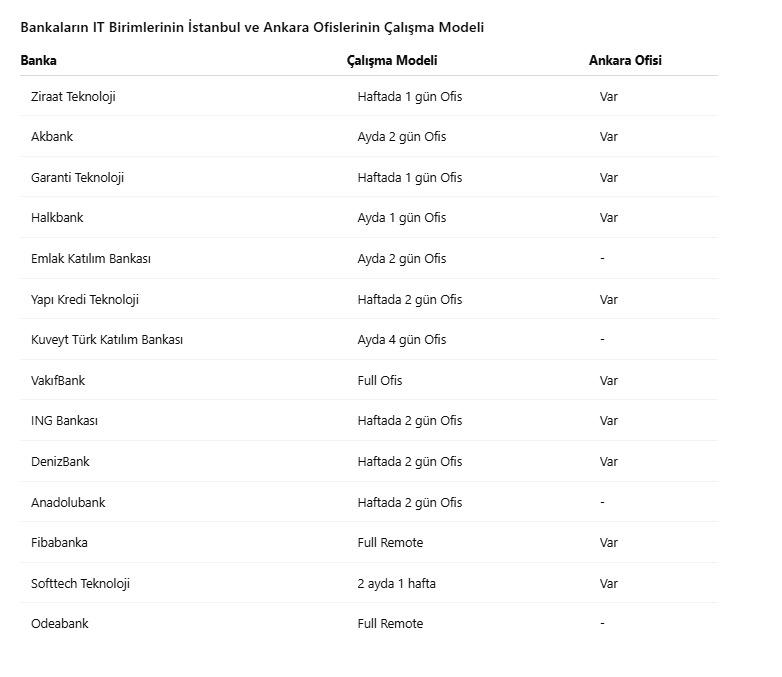Select the Ziraat Teknoloji row name
The height and width of the screenshot is (677, 782).
(73, 97)
